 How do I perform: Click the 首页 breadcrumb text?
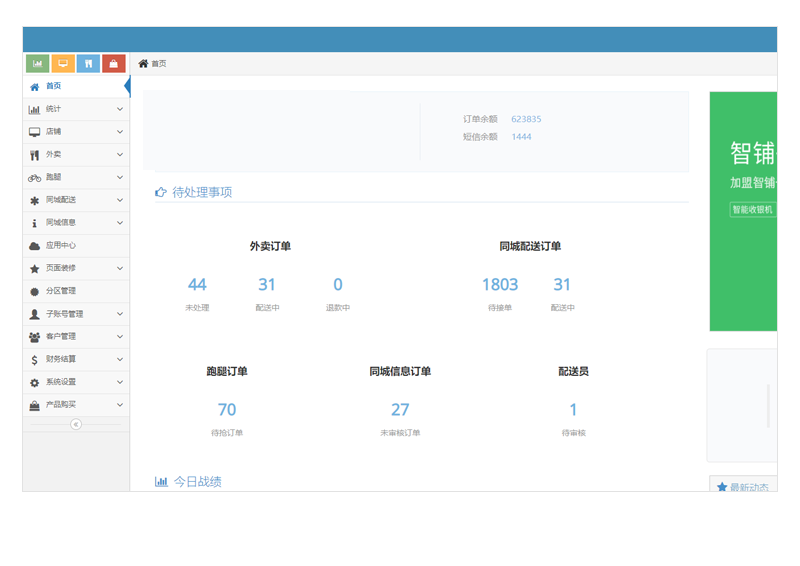pyautogui.click(x=159, y=63)
